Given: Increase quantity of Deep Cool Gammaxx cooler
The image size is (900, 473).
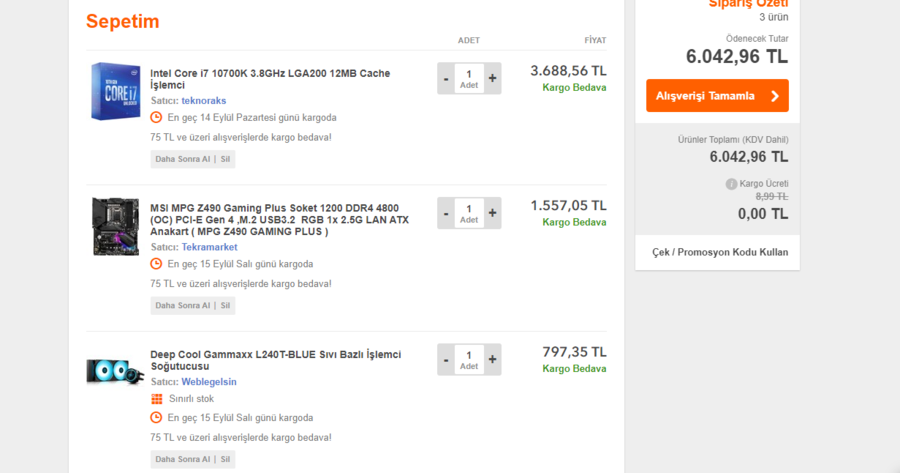Looking at the screenshot, I should click(x=492, y=359).
